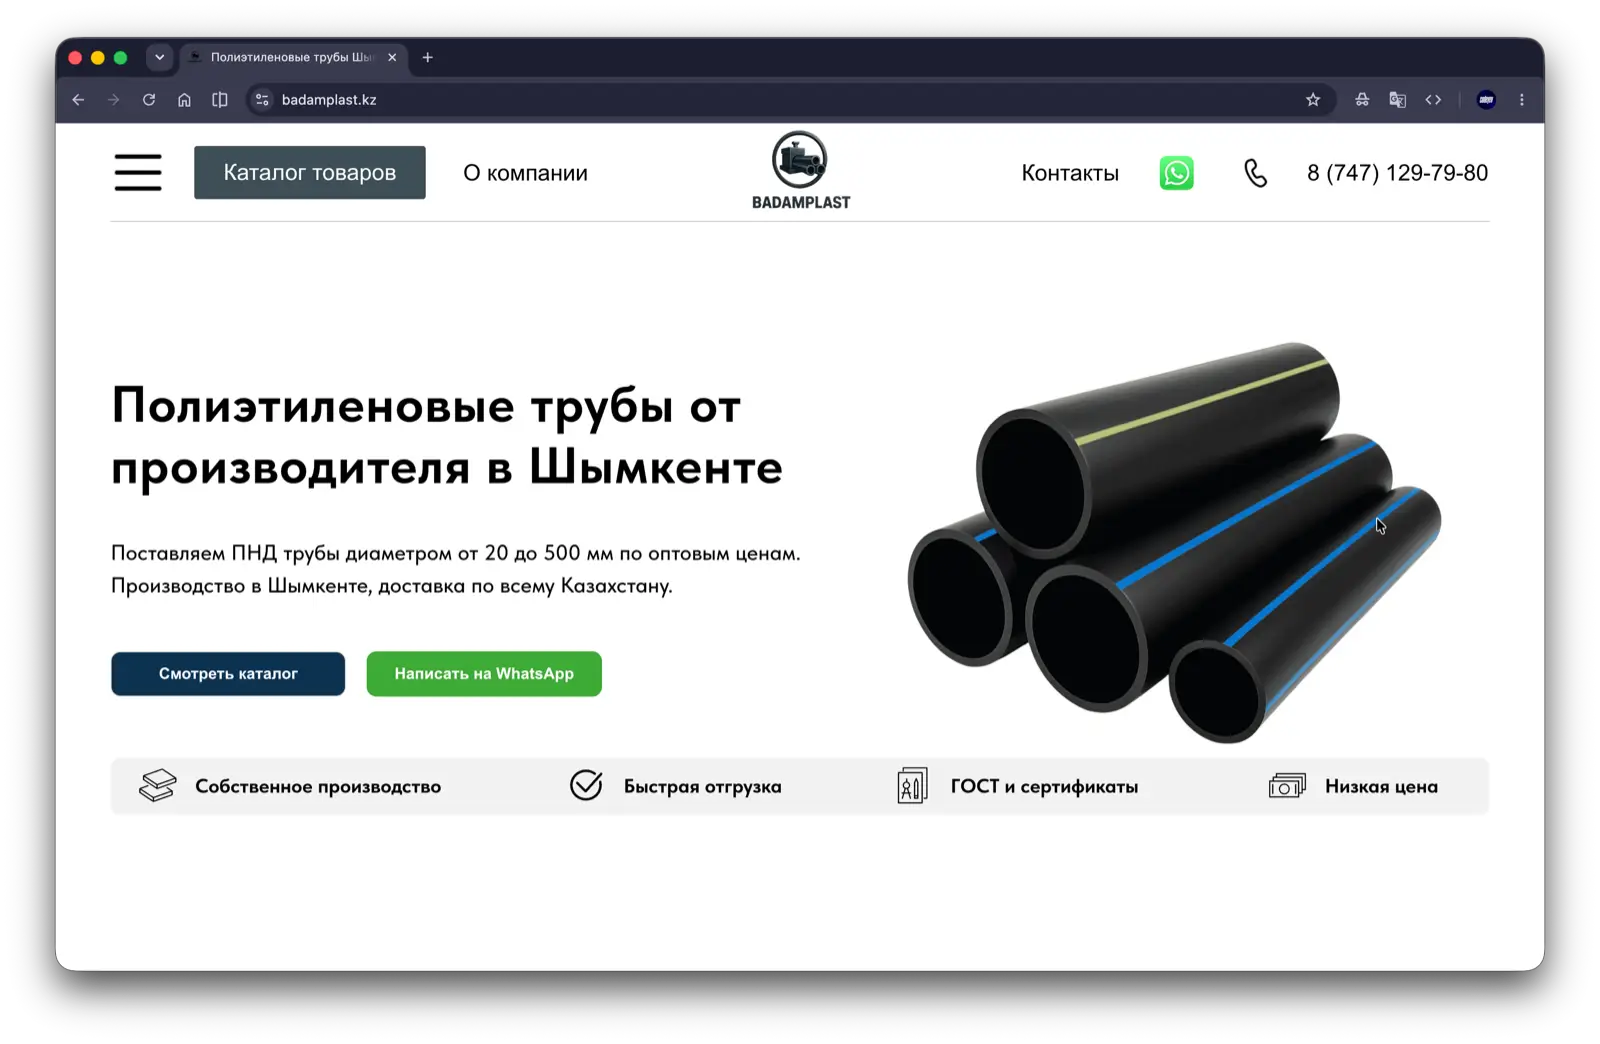Viewport: 1600px width, 1044px height.
Task: Click the polyethylene pipes product image
Action: (x=1174, y=543)
